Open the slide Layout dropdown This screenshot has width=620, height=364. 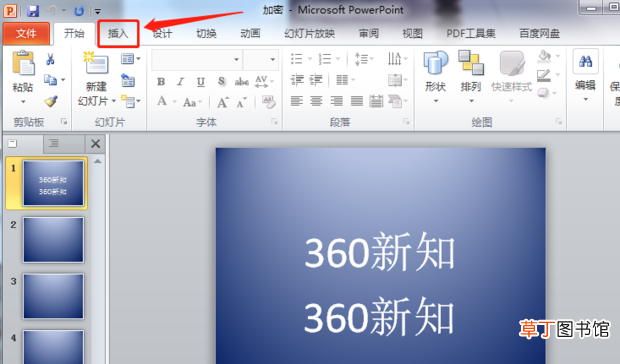tap(130, 59)
